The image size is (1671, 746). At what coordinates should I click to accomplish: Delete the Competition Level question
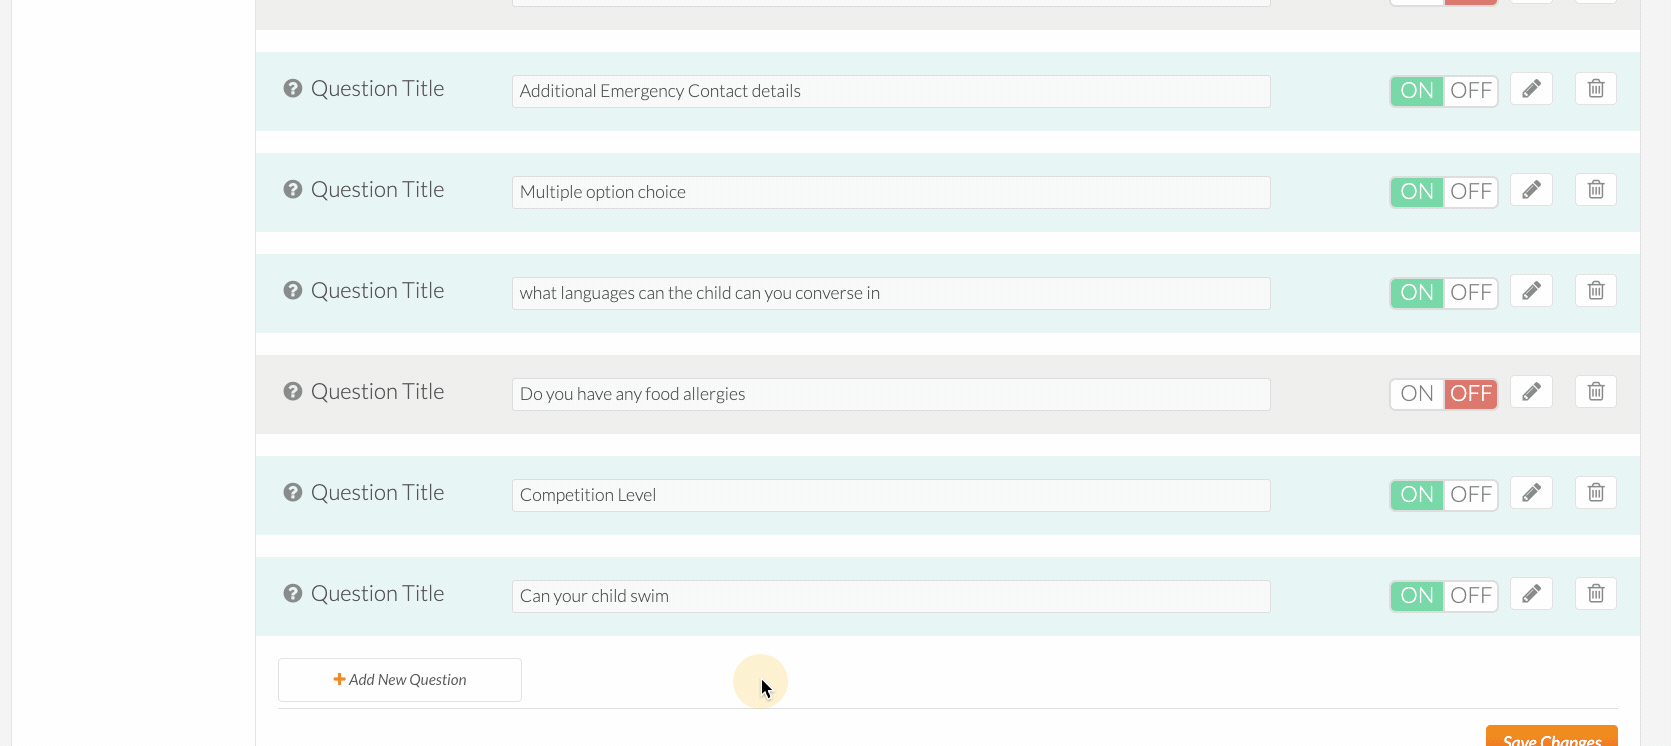click(1596, 493)
